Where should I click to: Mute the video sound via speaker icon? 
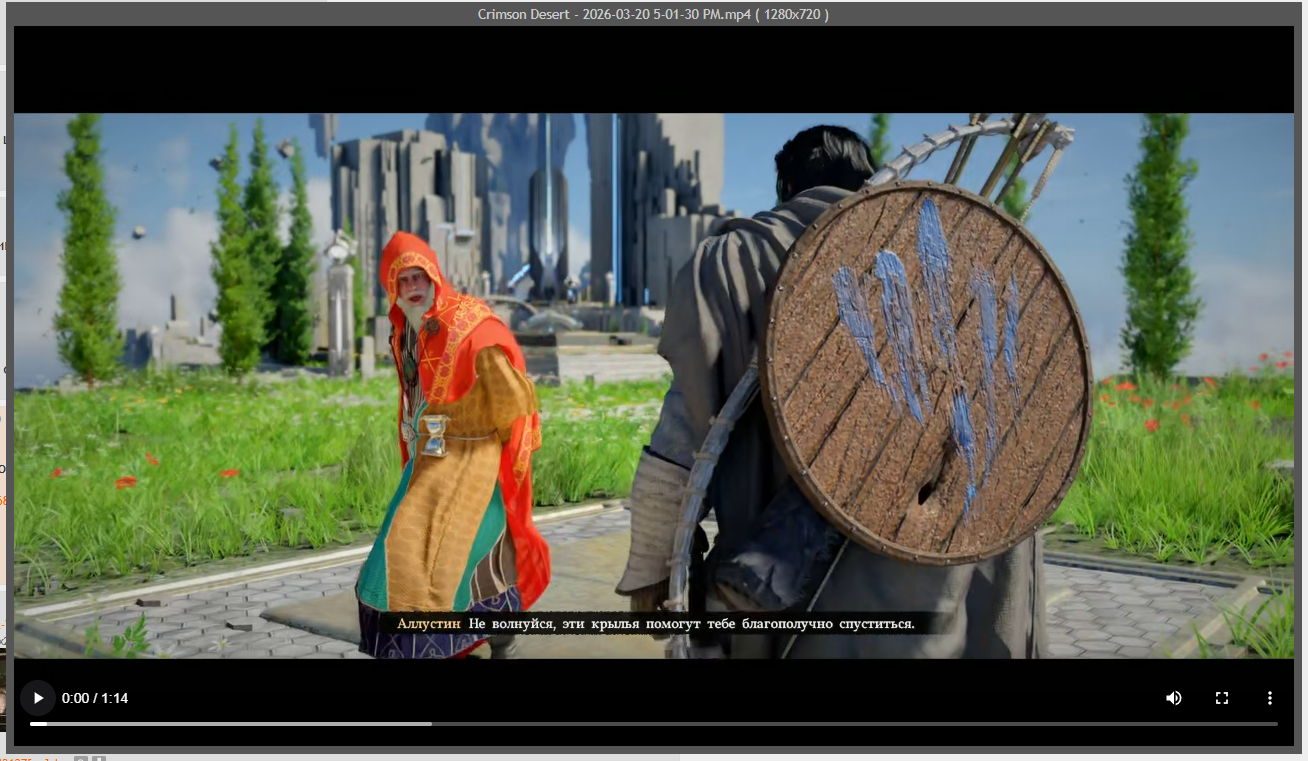(x=1174, y=698)
